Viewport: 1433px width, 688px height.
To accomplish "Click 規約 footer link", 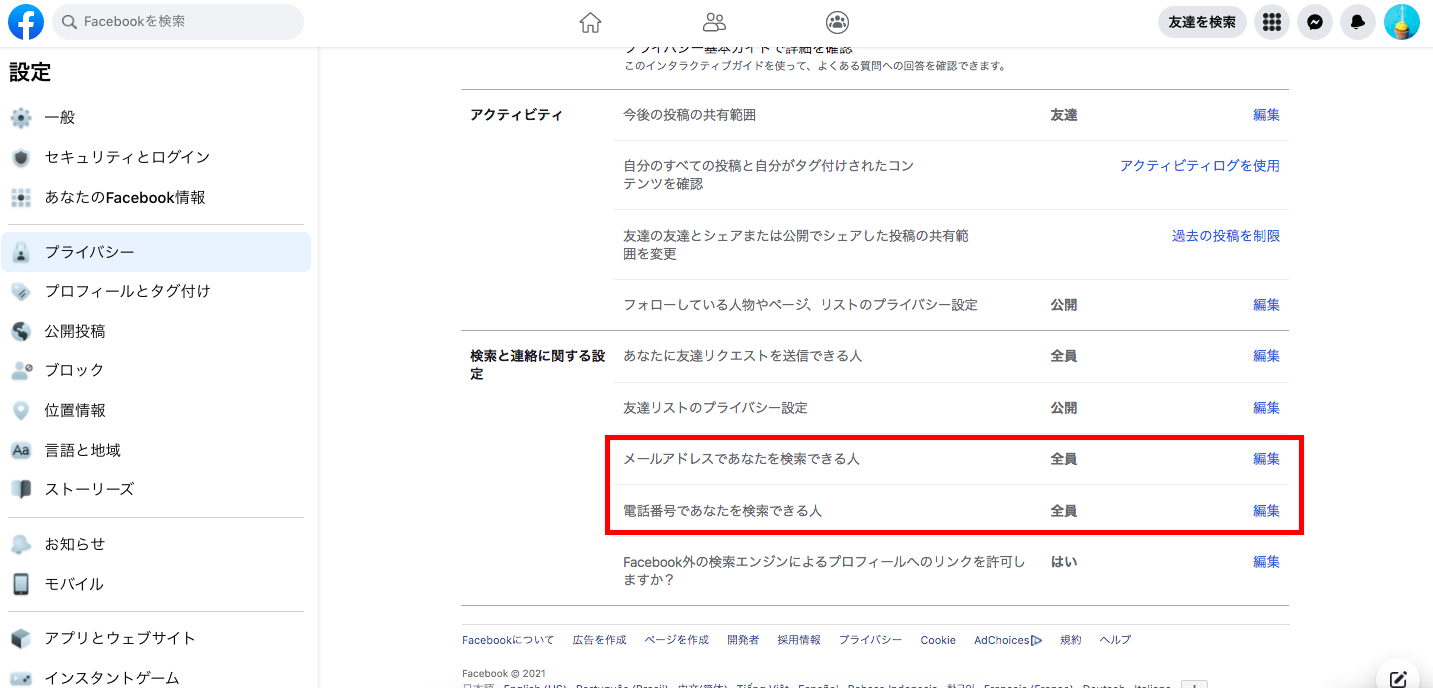I will point(1071,640).
